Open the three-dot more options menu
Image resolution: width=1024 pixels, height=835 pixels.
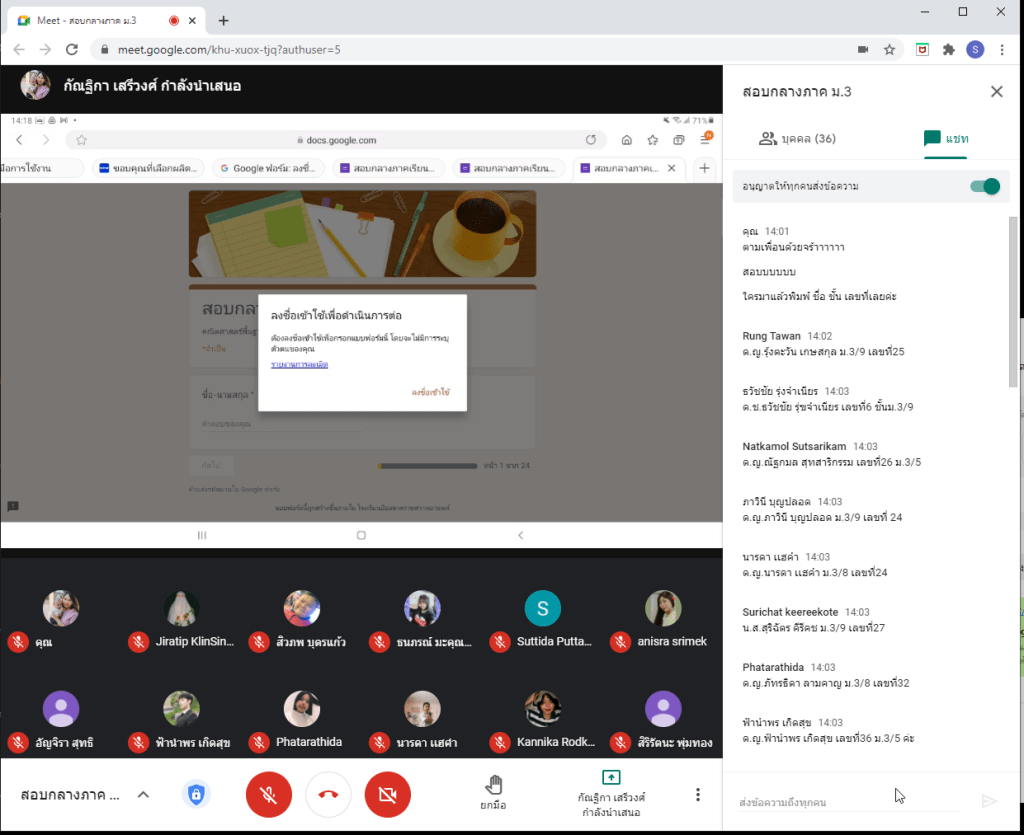[x=698, y=795]
